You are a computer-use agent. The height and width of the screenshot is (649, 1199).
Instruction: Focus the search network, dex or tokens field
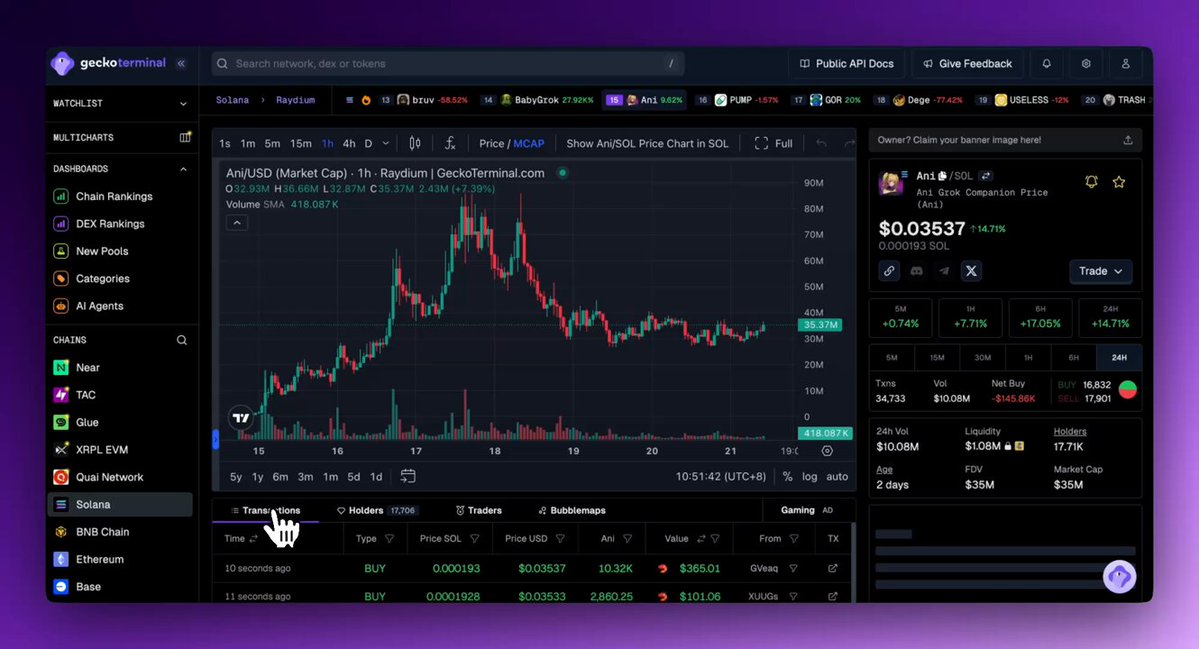[x=448, y=63]
